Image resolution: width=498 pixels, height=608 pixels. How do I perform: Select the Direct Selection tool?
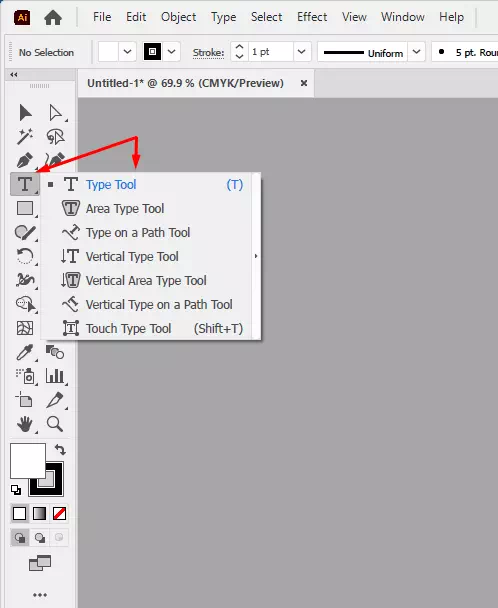point(55,113)
